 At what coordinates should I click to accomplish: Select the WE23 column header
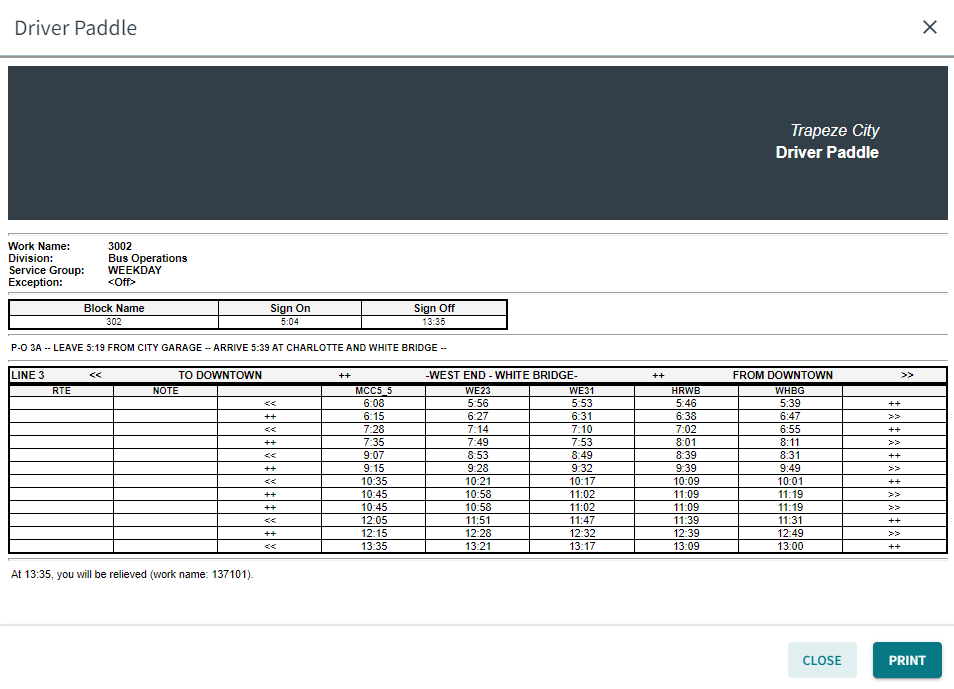click(x=478, y=390)
